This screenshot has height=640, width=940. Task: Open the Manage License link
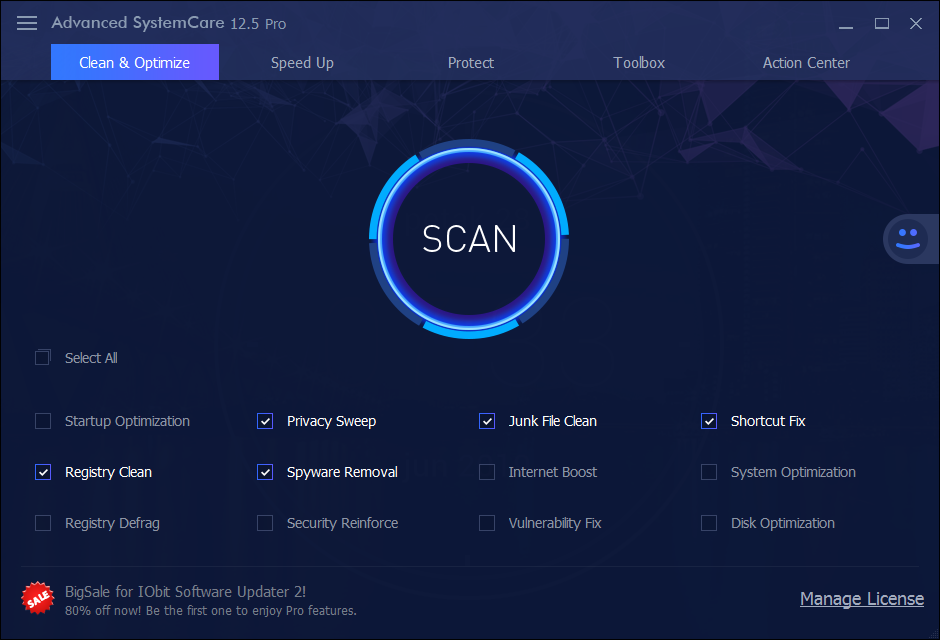click(861, 599)
